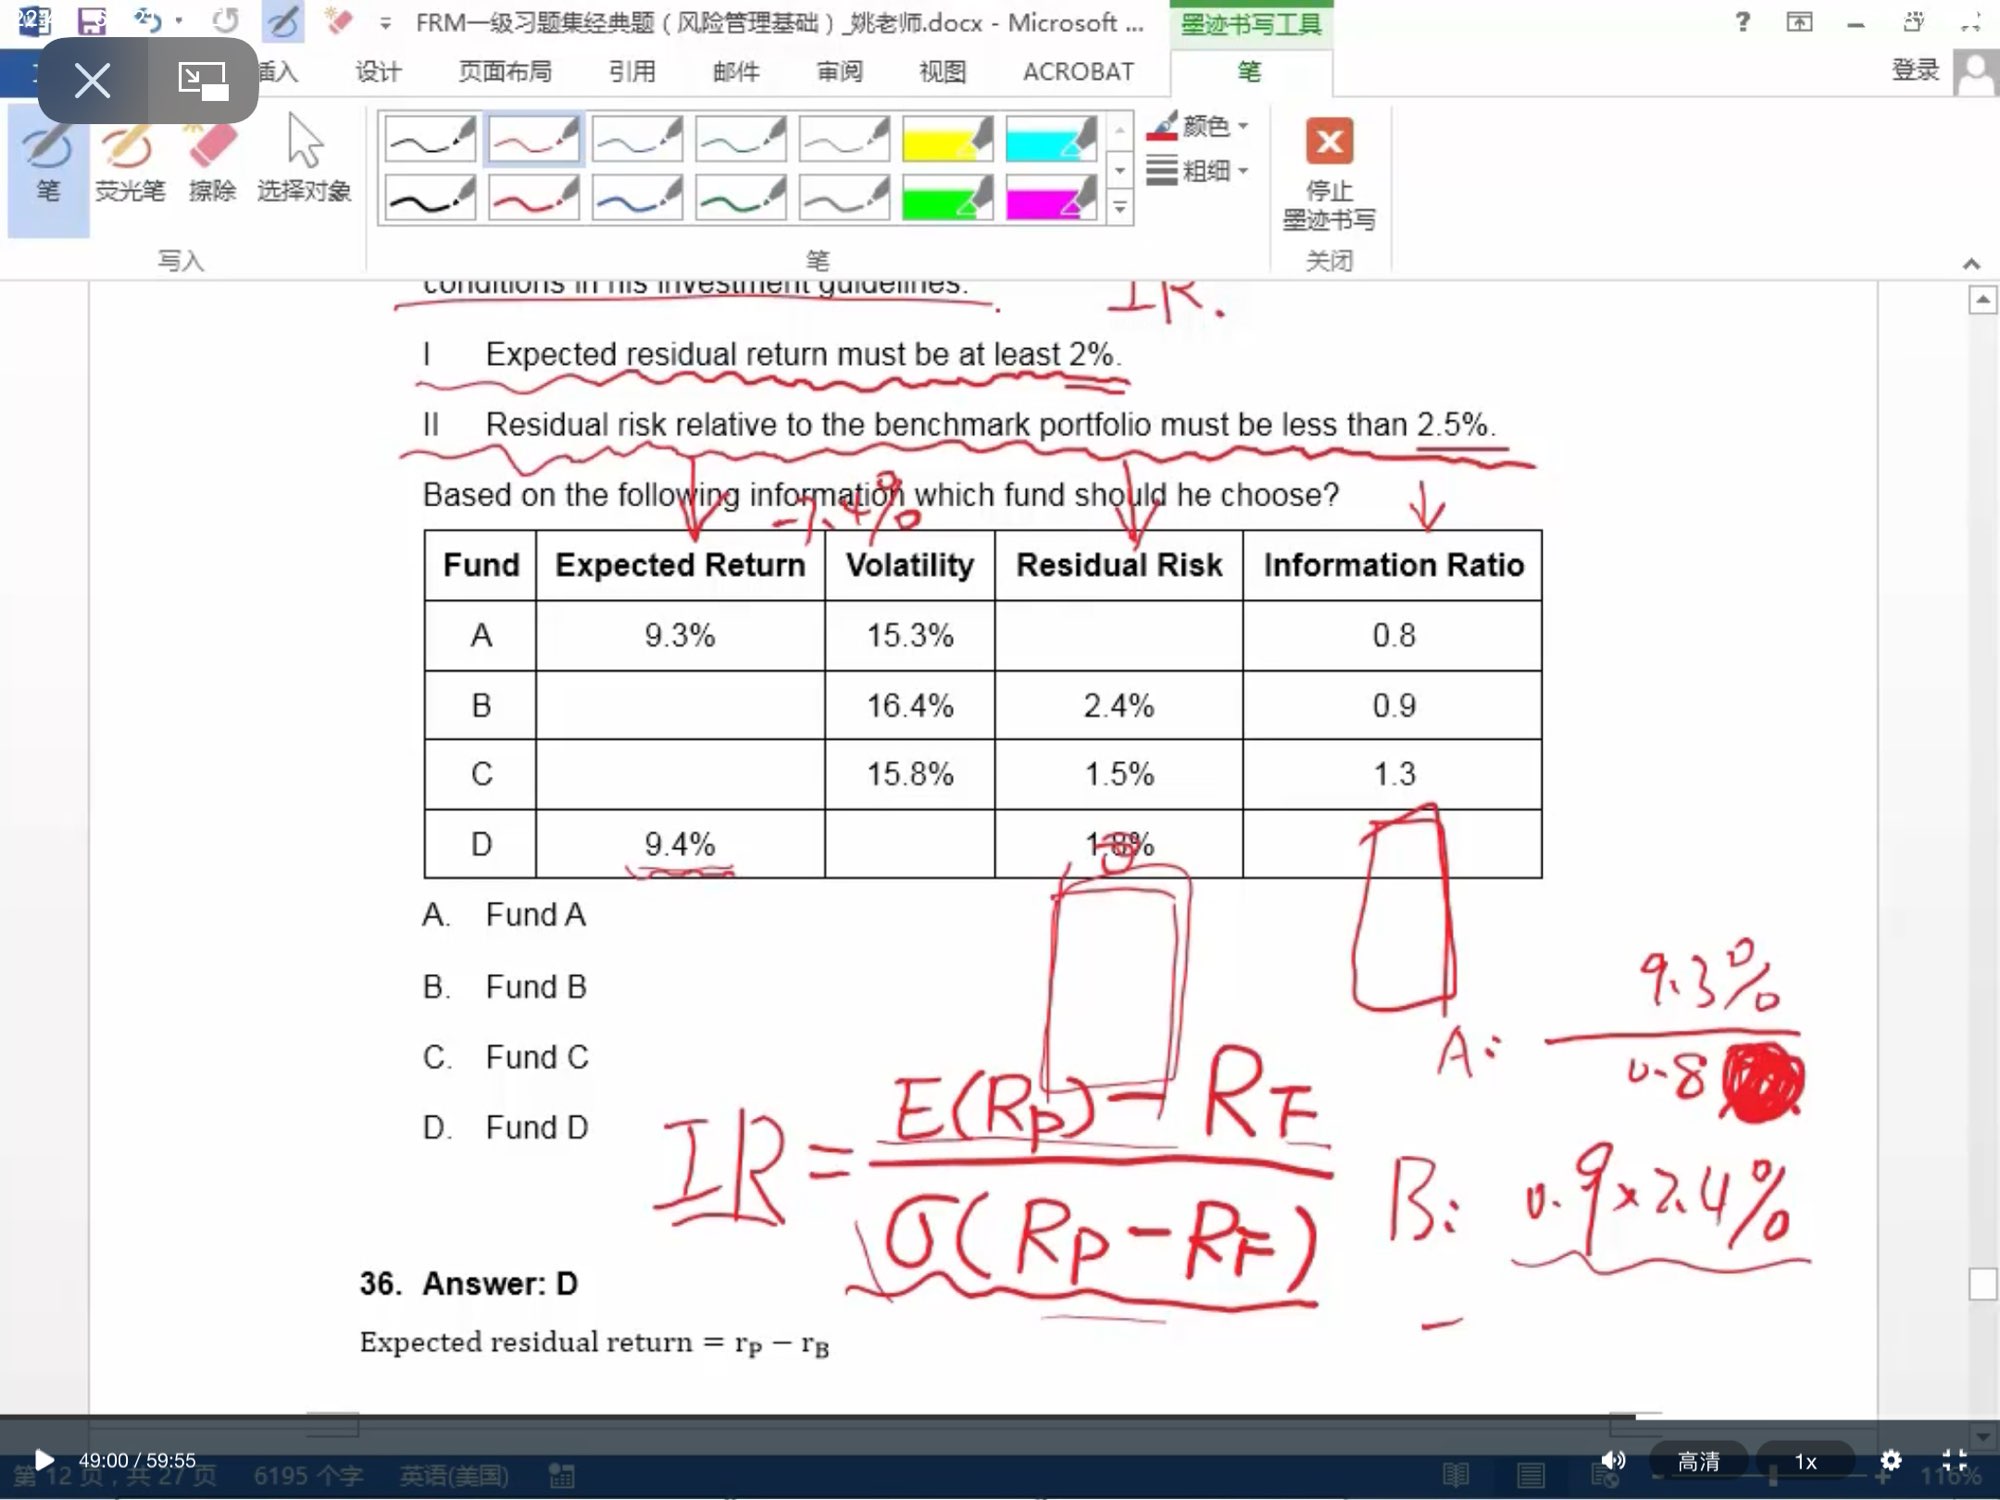2000x1500 pixels.
Task: Change video quality with 高清 button
Action: [x=1698, y=1461]
